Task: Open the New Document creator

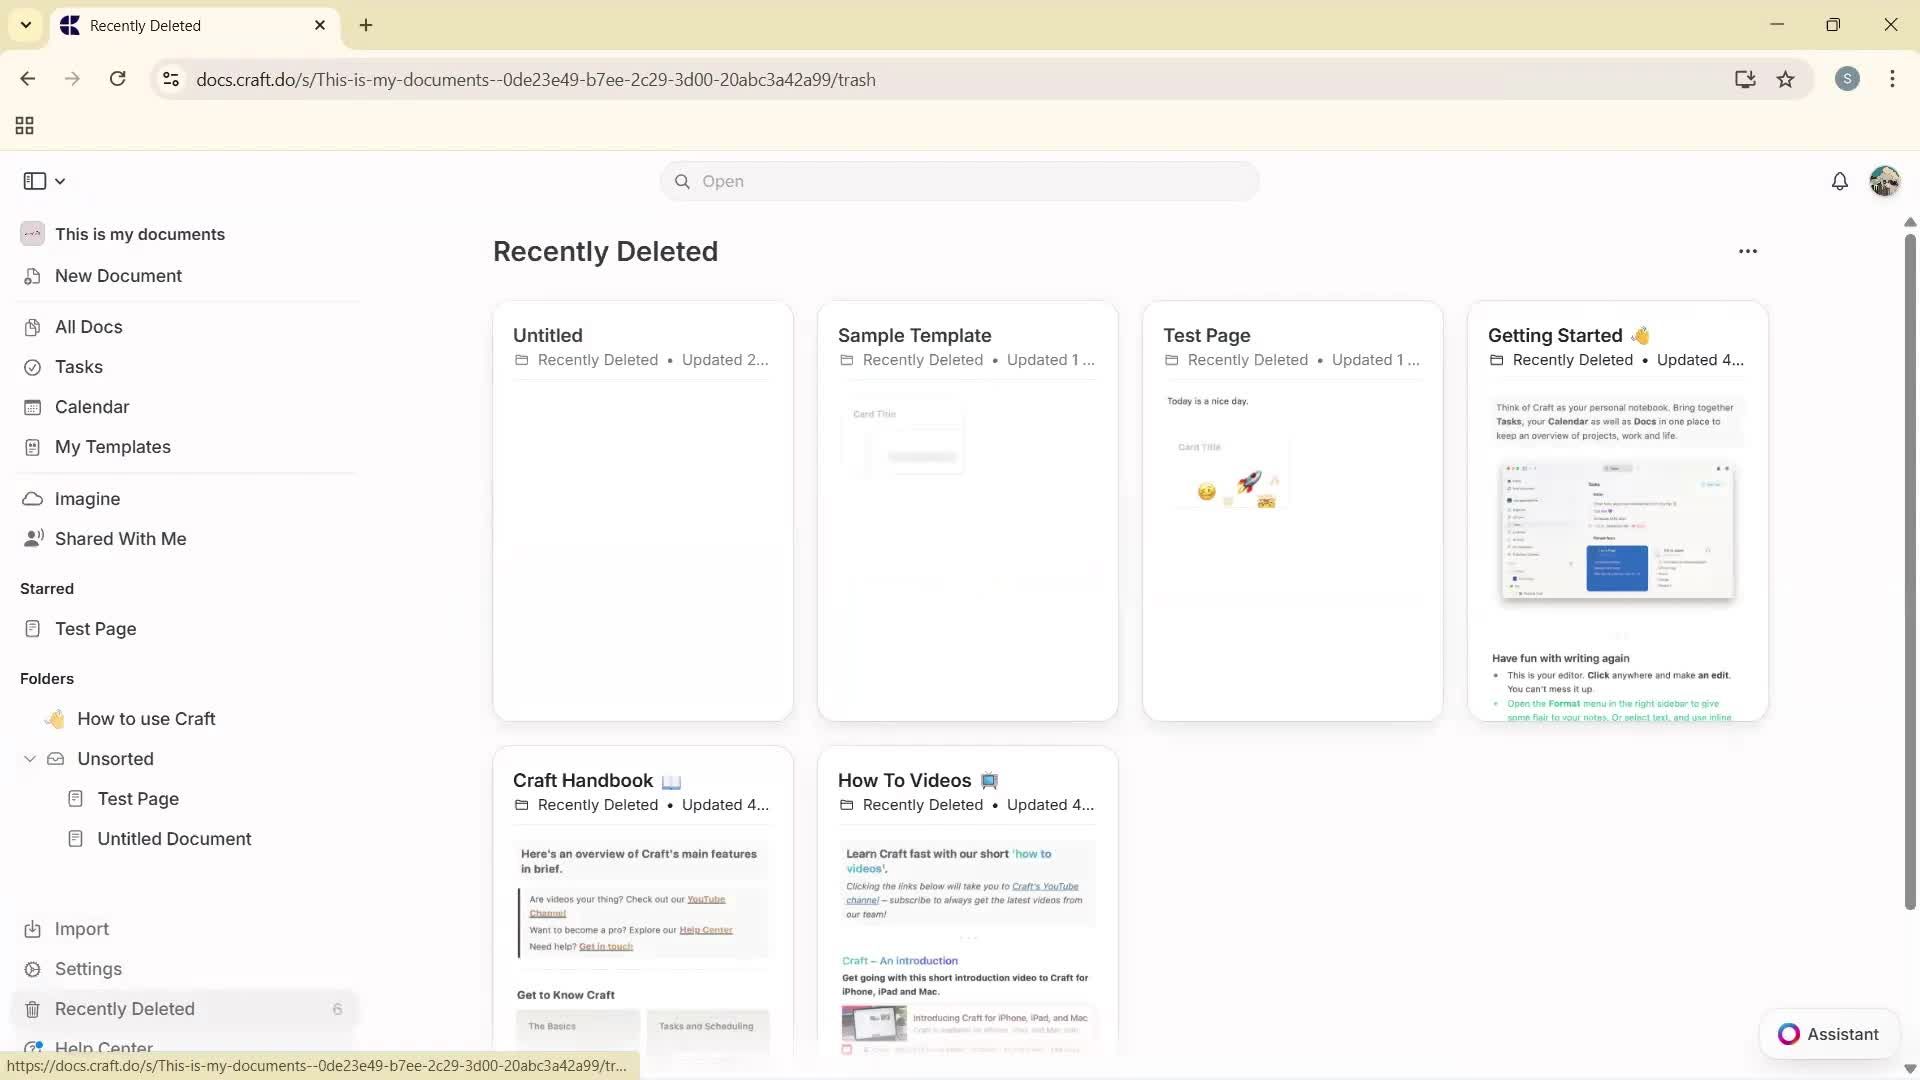Action: coord(117,275)
